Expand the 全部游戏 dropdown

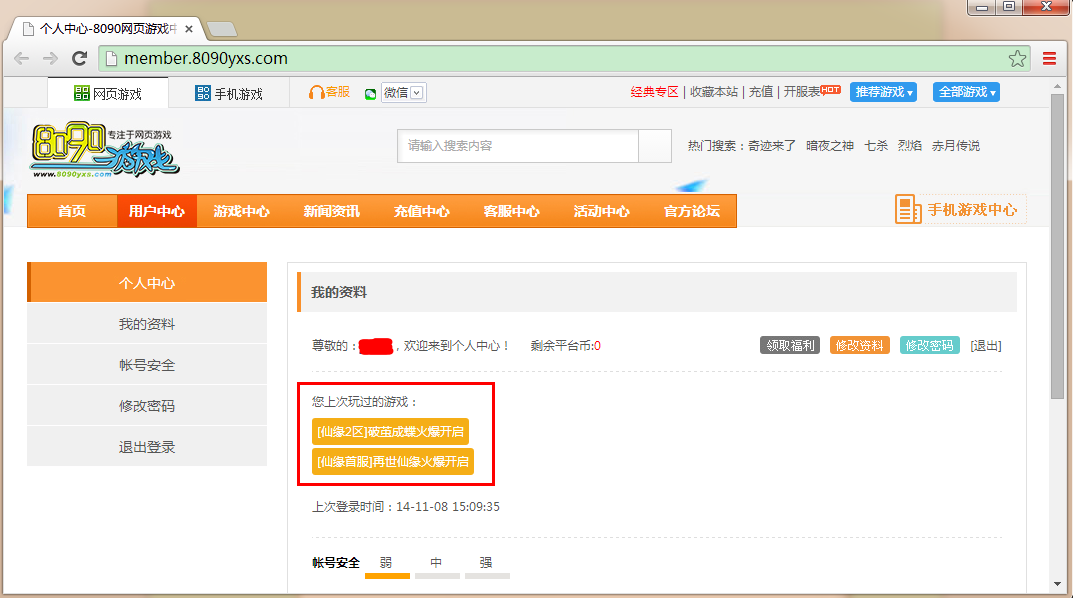pyautogui.click(x=966, y=92)
